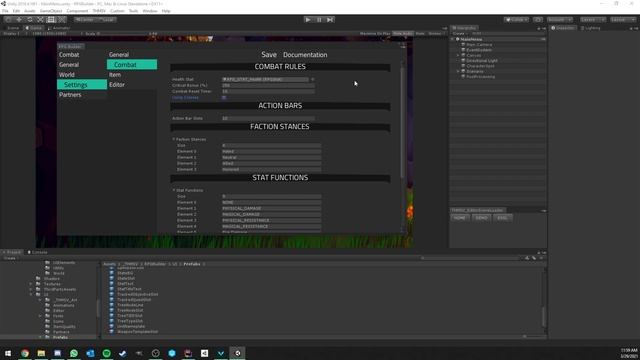Open Inspector panel options menu icon
Viewport: 640px width, 360px height.
click(636, 28)
